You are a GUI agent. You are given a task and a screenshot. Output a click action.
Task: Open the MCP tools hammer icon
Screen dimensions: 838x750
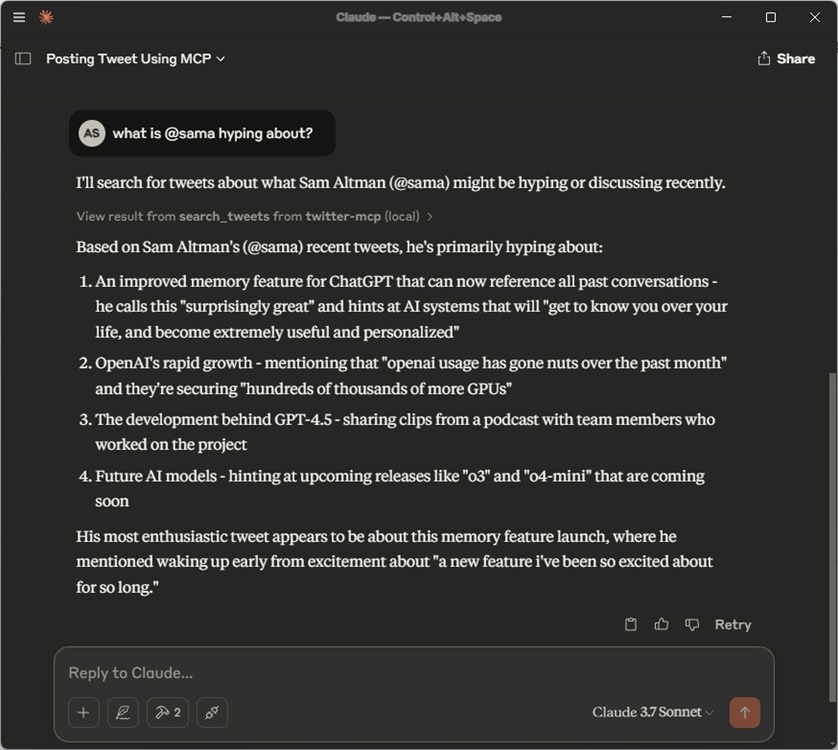(x=167, y=712)
